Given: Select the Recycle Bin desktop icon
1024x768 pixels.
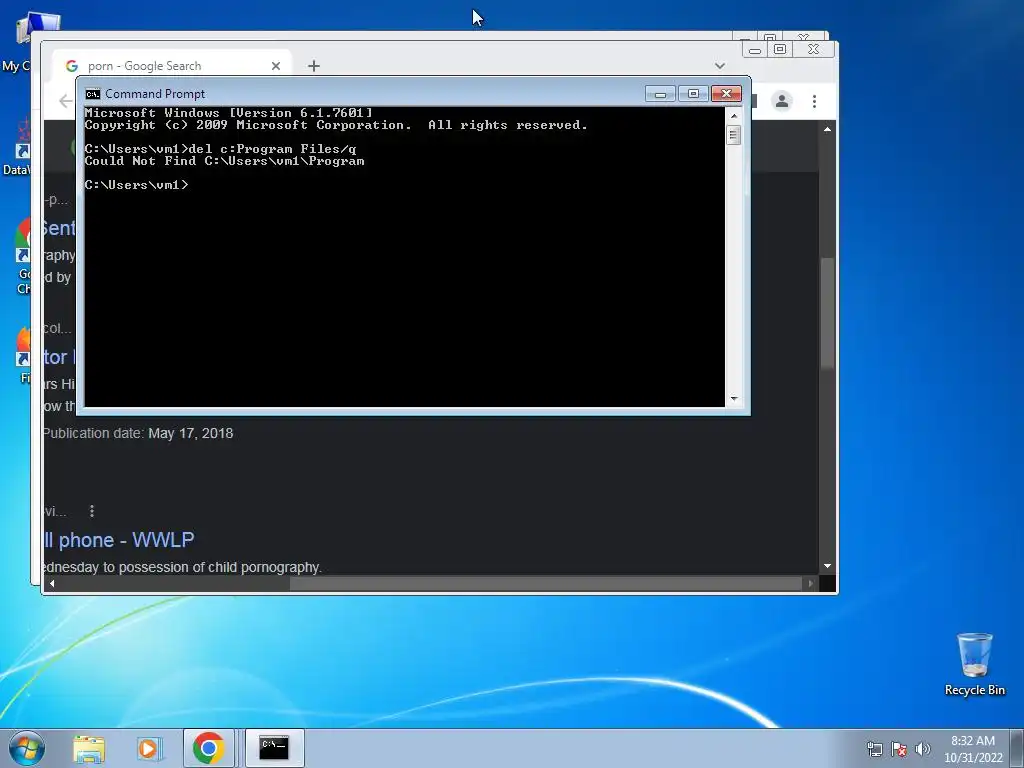Looking at the screenshot, I should (975, 664).
